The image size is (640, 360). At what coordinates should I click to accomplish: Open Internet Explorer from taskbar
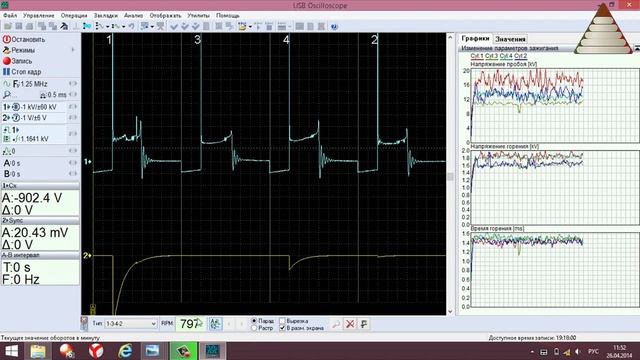click(x=125, y=351)
